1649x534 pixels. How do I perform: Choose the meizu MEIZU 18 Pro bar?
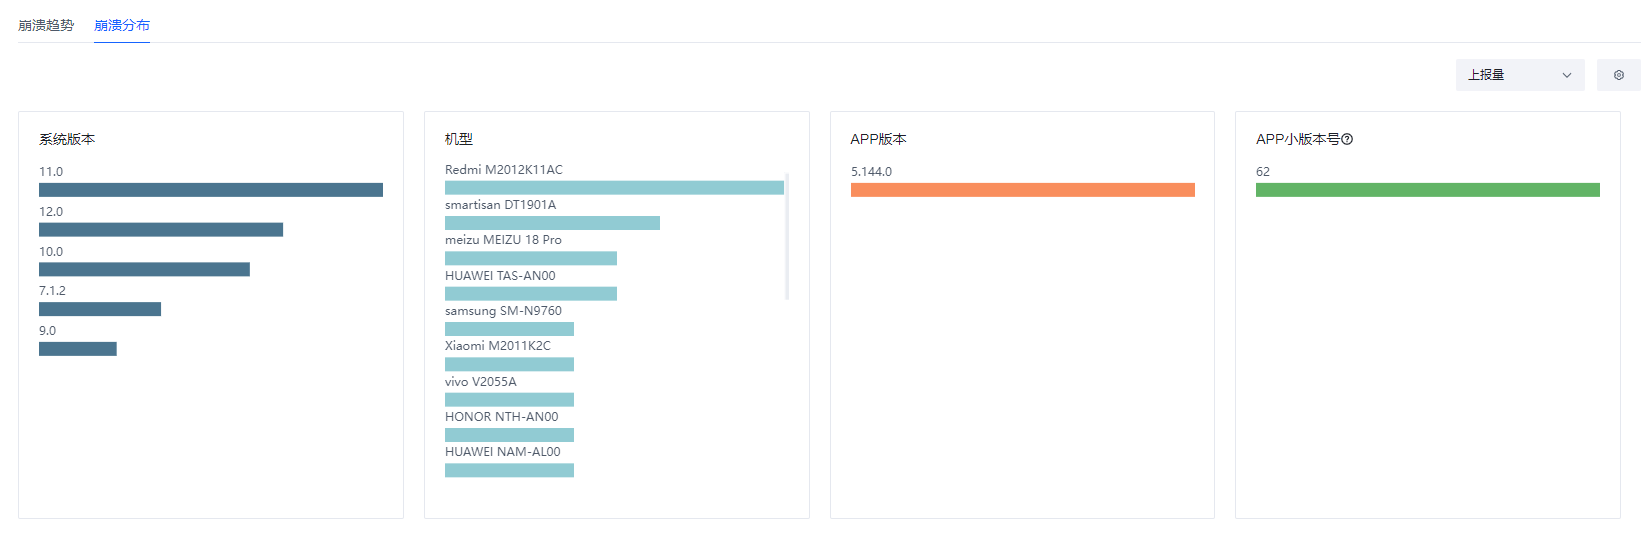pos(530,258)
